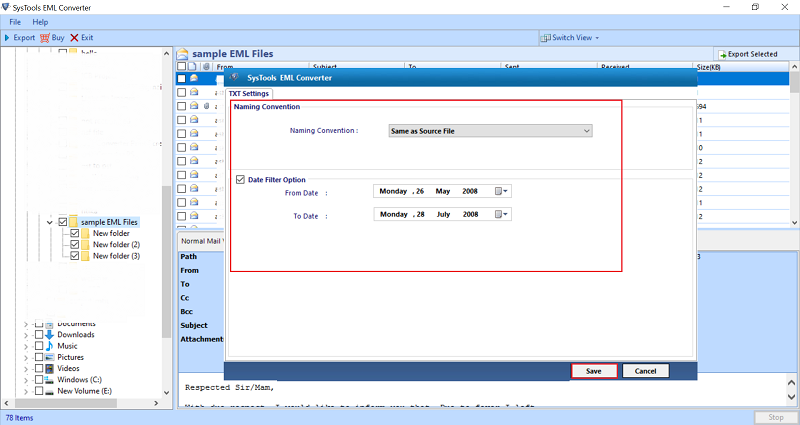Open the File menu
This screenshot has height=425, width=800.
pyautogui.click(x=15, y=22)
